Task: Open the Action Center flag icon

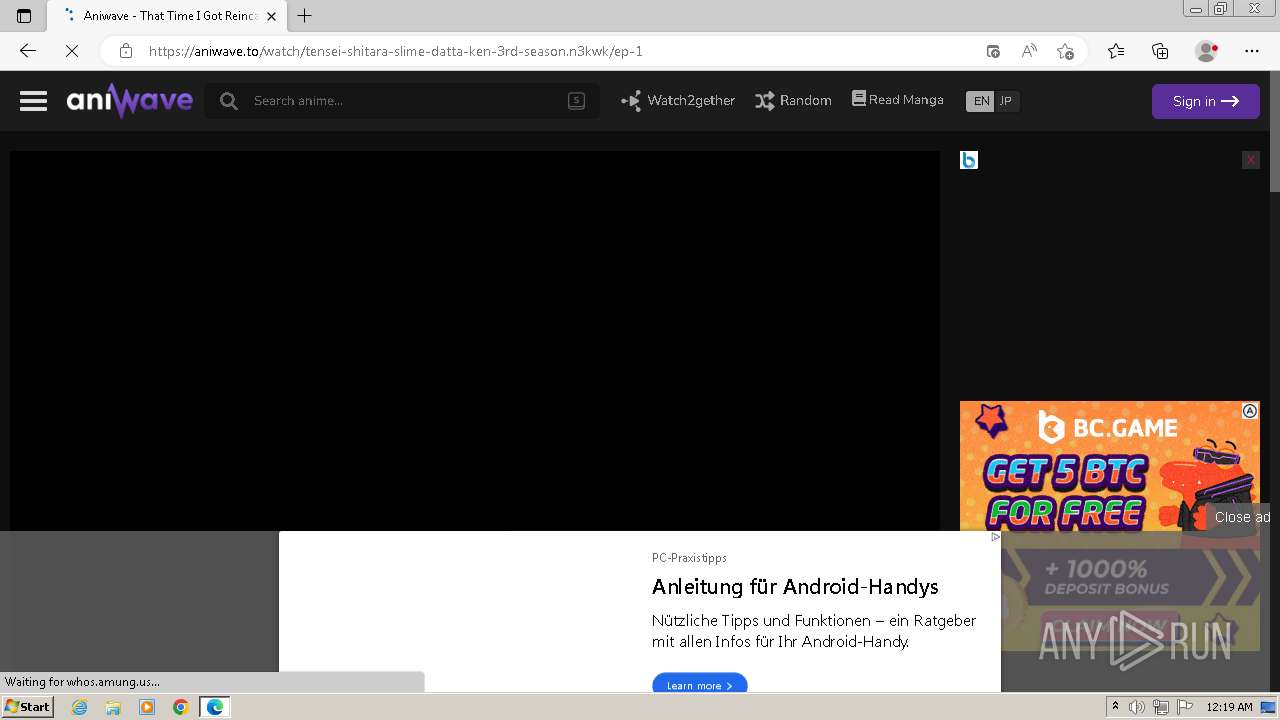Action: 1184,707
